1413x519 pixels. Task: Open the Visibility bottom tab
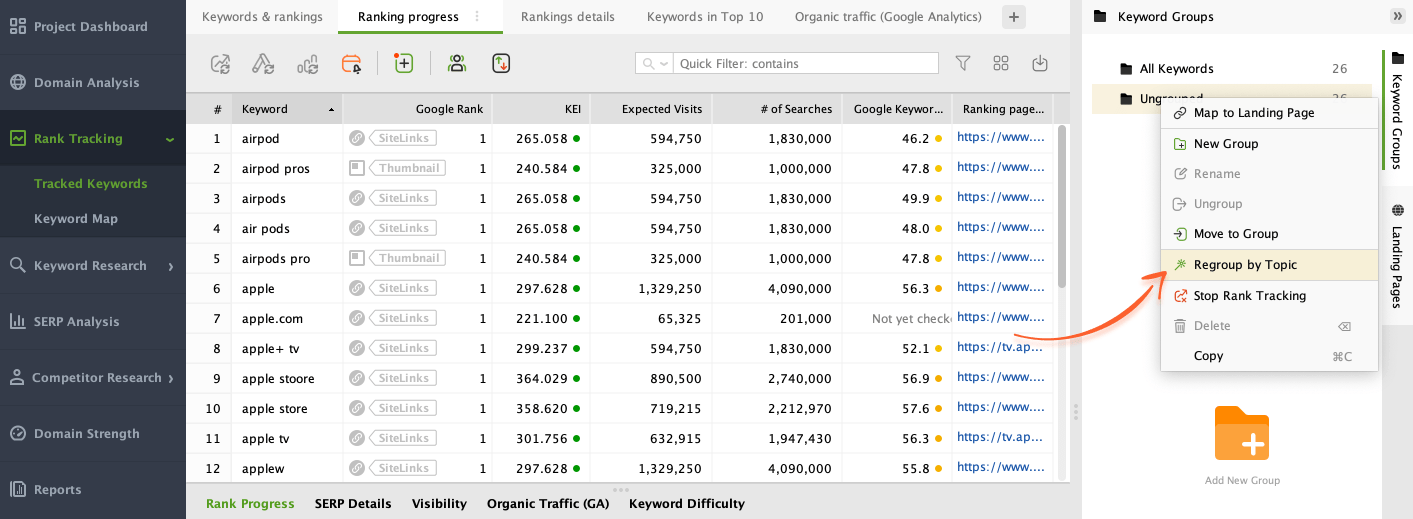click(439, 504)
